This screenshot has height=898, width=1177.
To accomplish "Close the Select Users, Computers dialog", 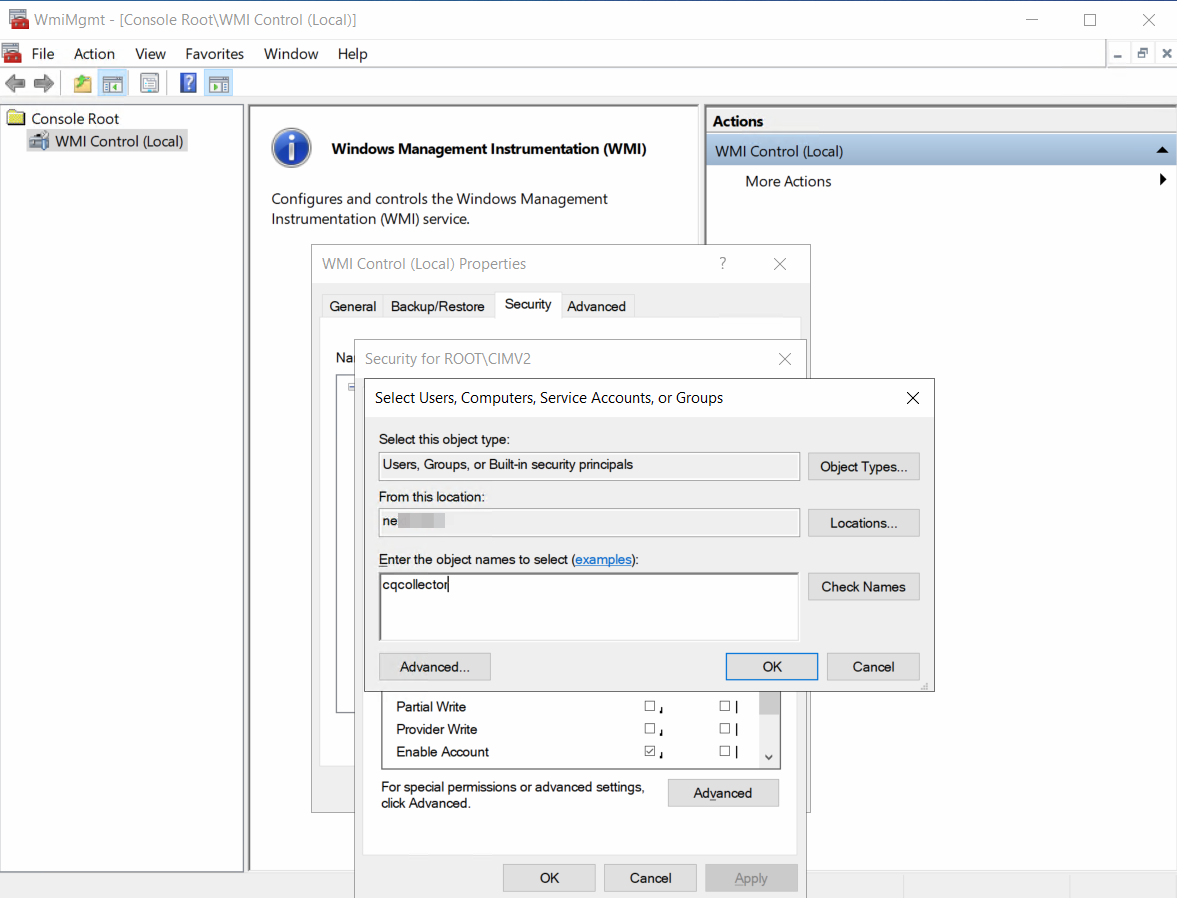I will 913,398.
